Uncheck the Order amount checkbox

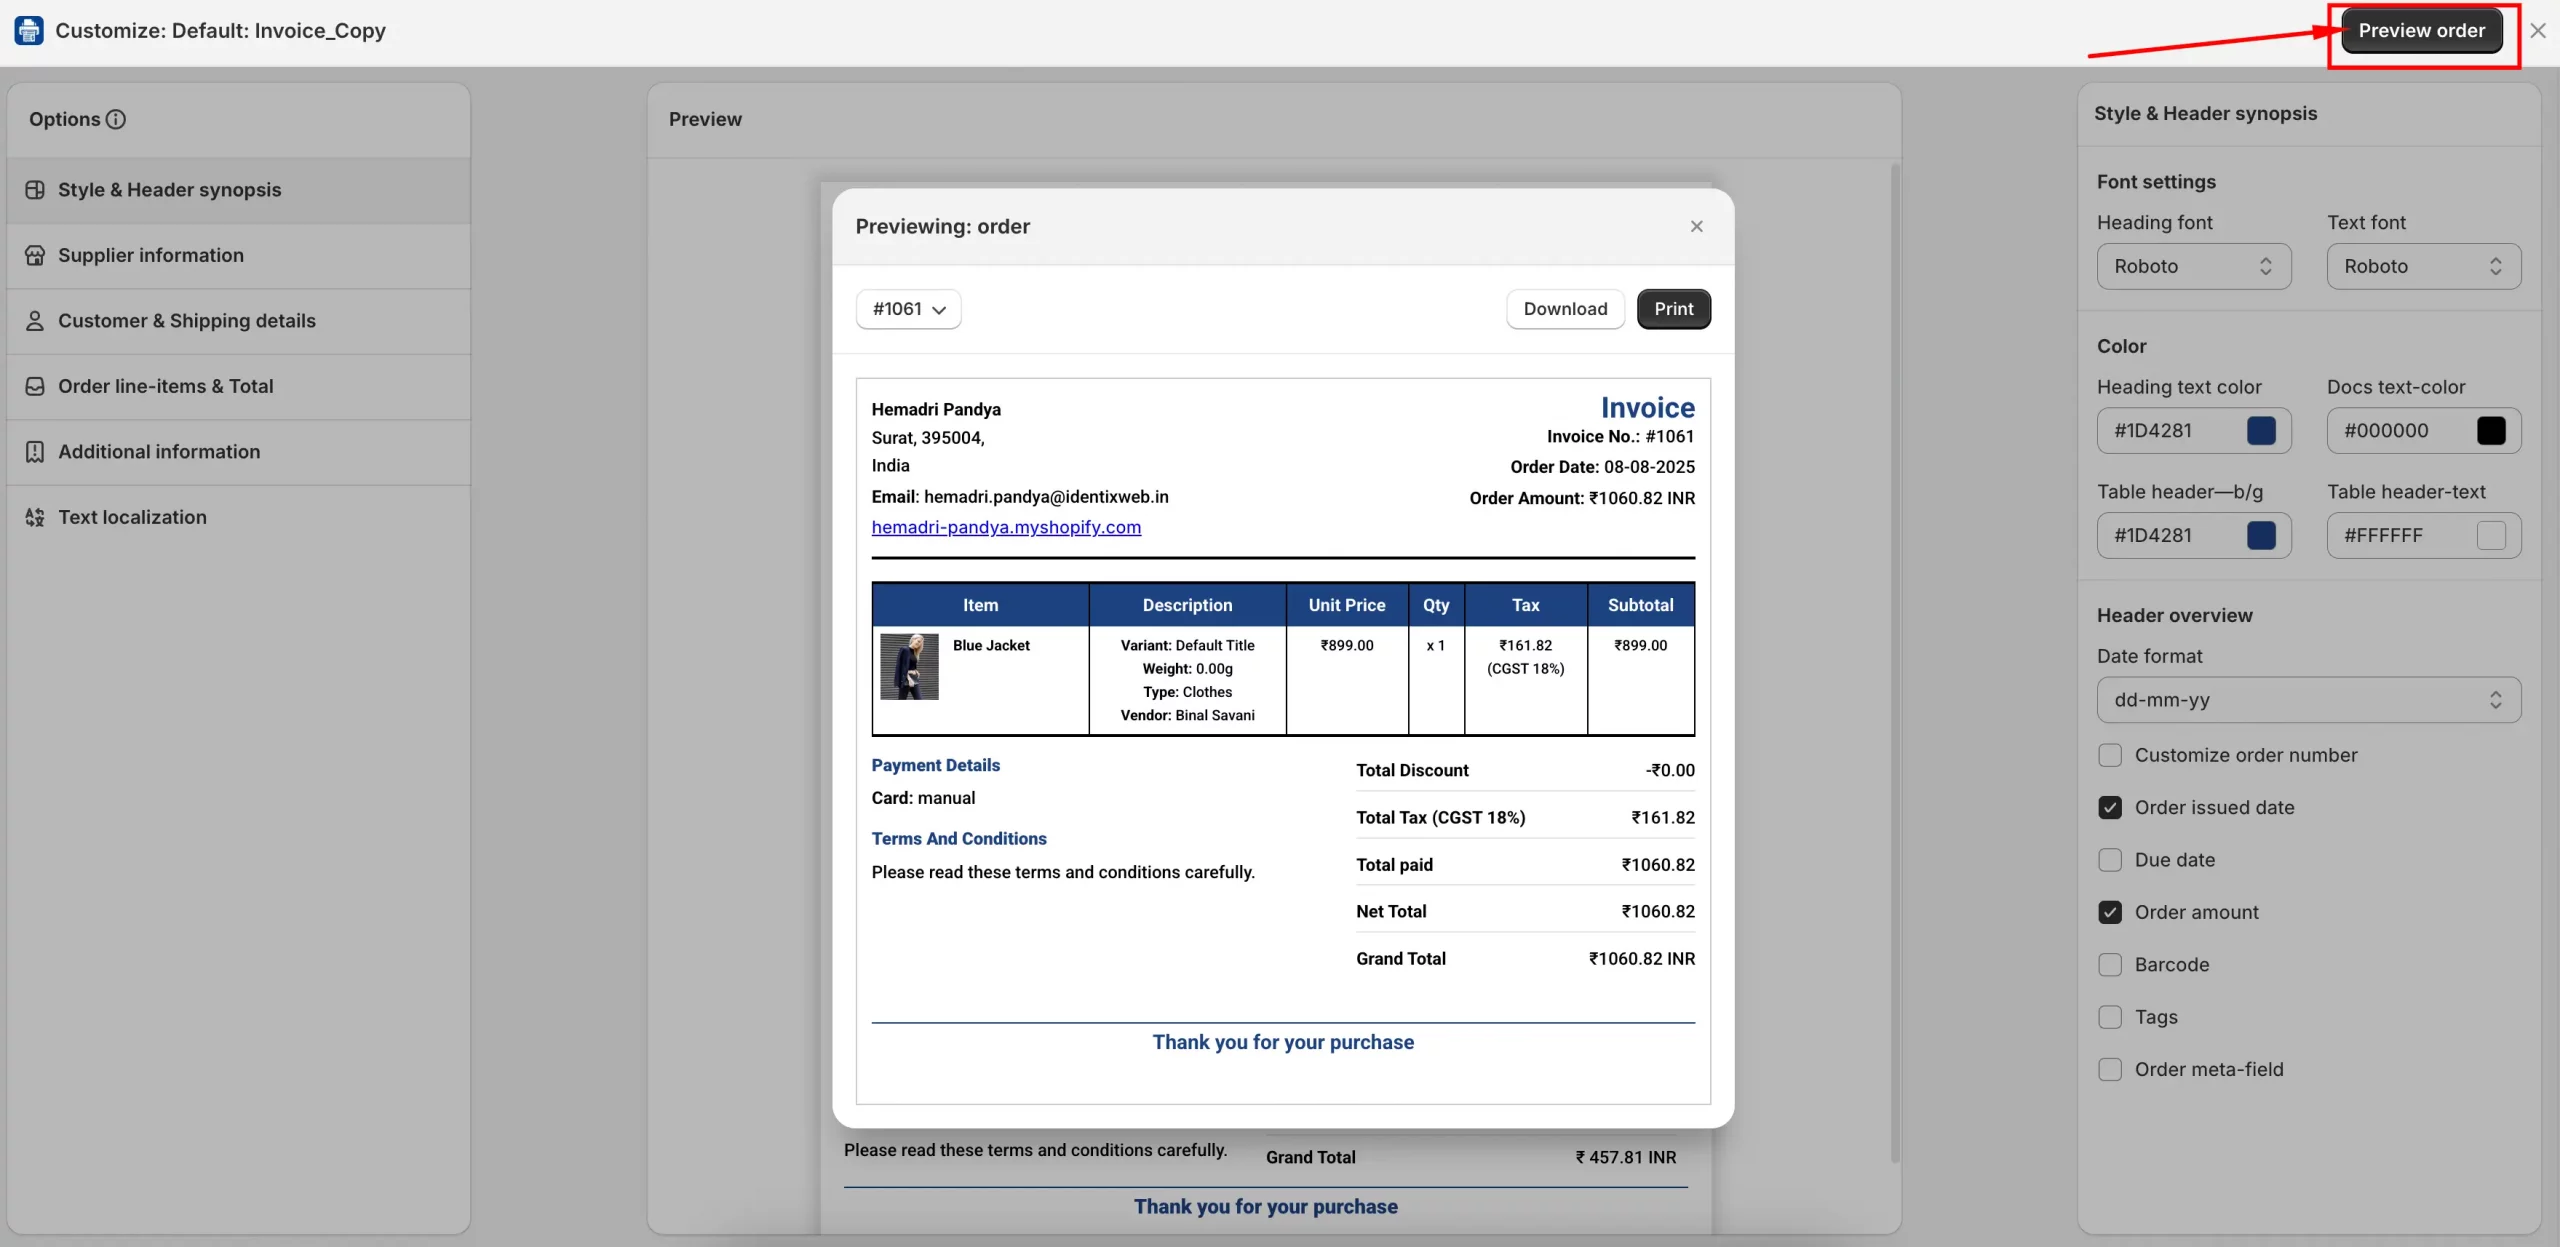pyautogui.click(x=2110, y=912)
